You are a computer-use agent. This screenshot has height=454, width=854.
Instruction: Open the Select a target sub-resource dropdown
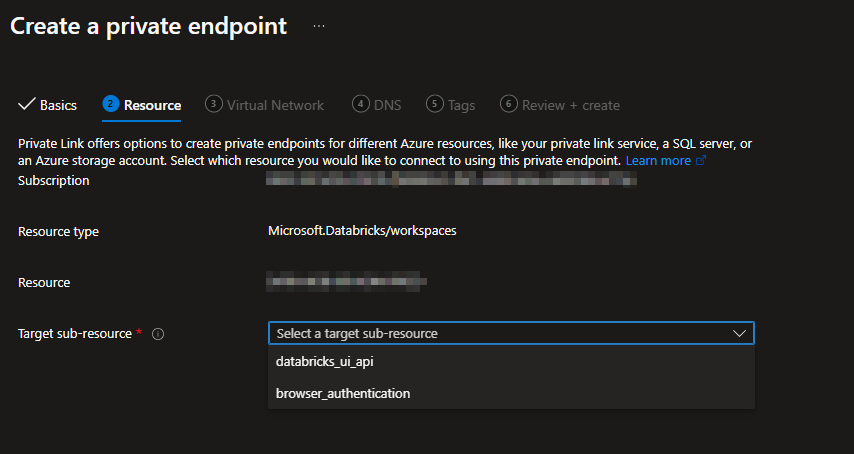[x=511, y=333]
